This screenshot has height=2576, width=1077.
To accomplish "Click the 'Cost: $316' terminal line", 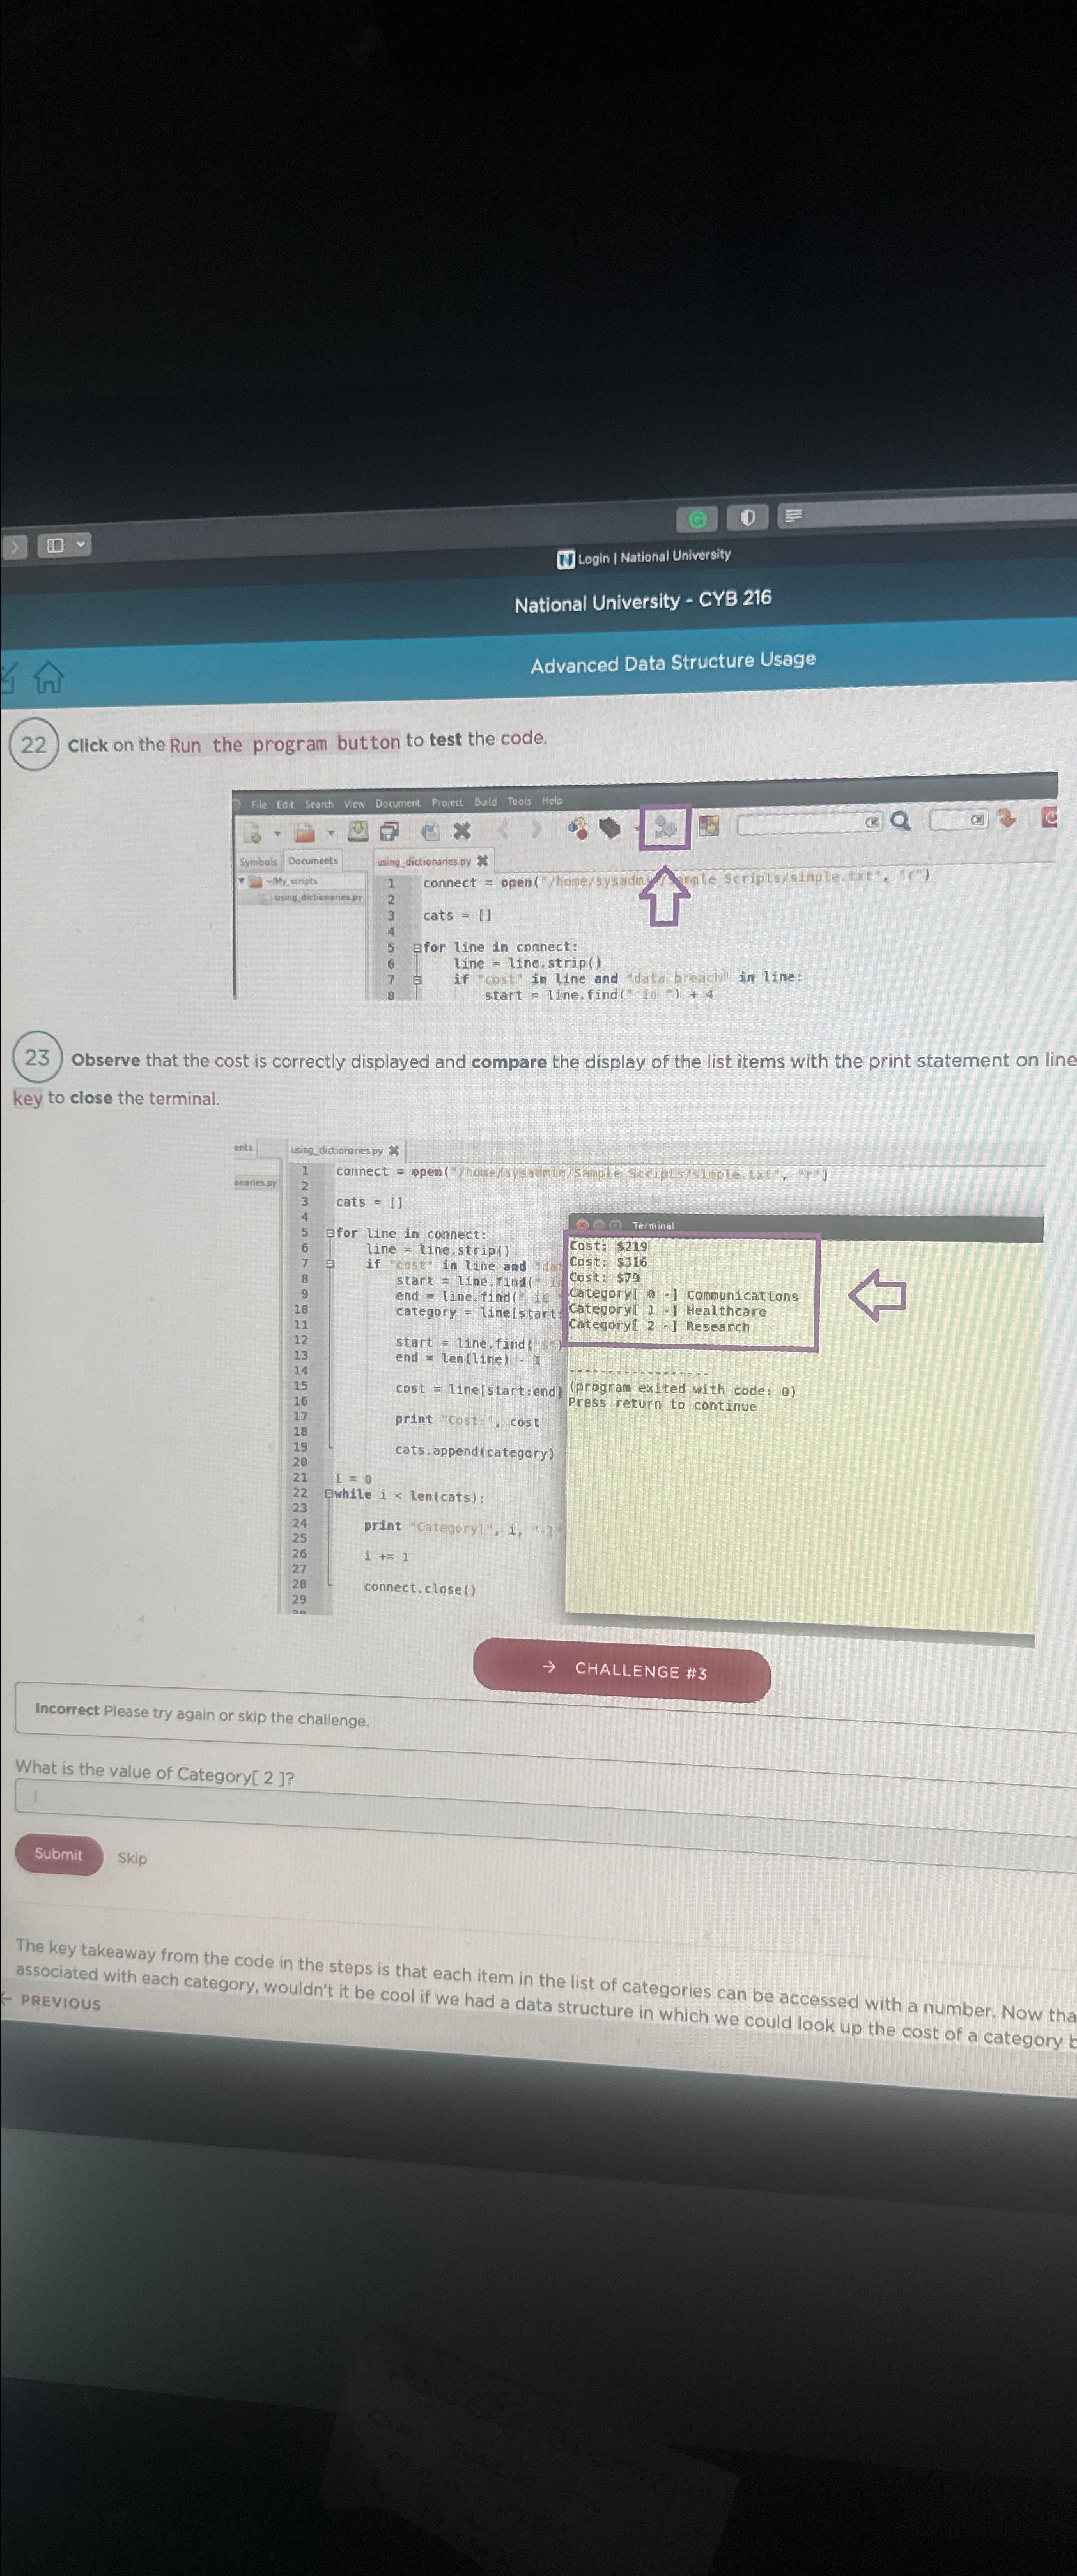I will click(x=608, y=1262).
